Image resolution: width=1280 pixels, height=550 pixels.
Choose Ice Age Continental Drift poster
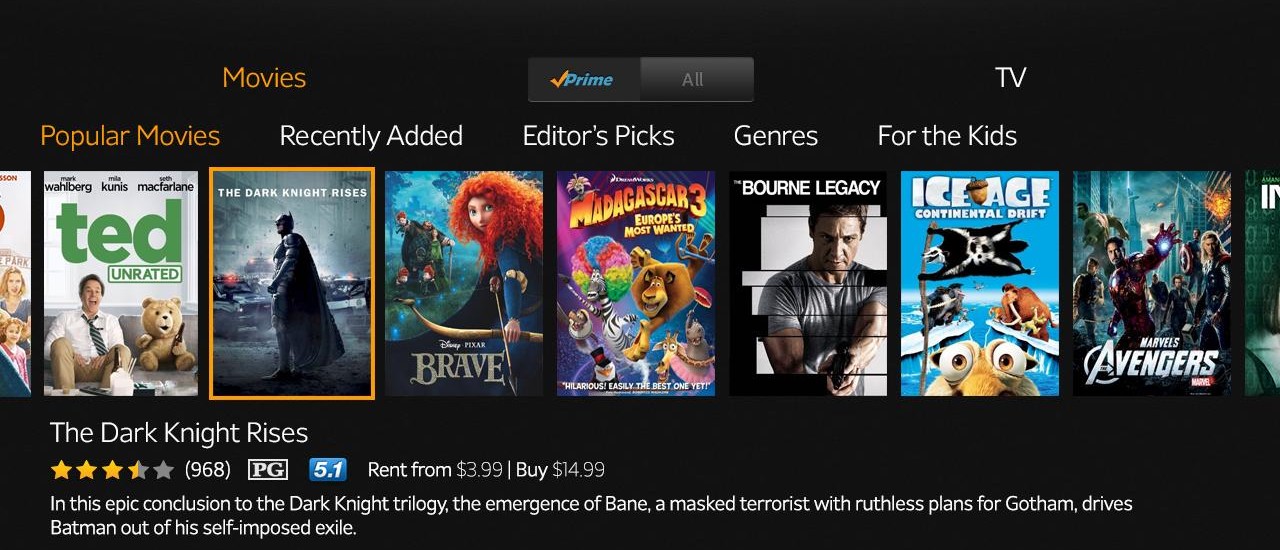[x=980, y=283]
